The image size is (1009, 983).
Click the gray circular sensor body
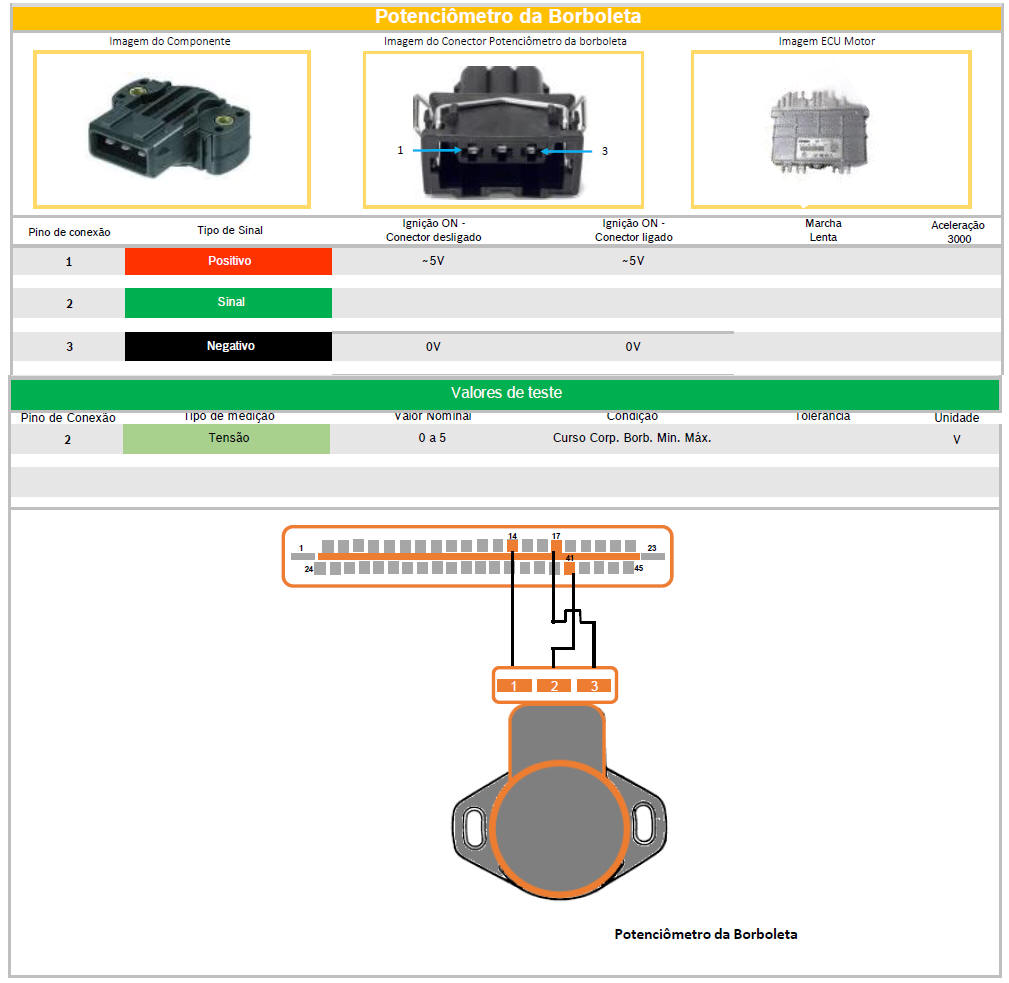click(x=555, y=826)
